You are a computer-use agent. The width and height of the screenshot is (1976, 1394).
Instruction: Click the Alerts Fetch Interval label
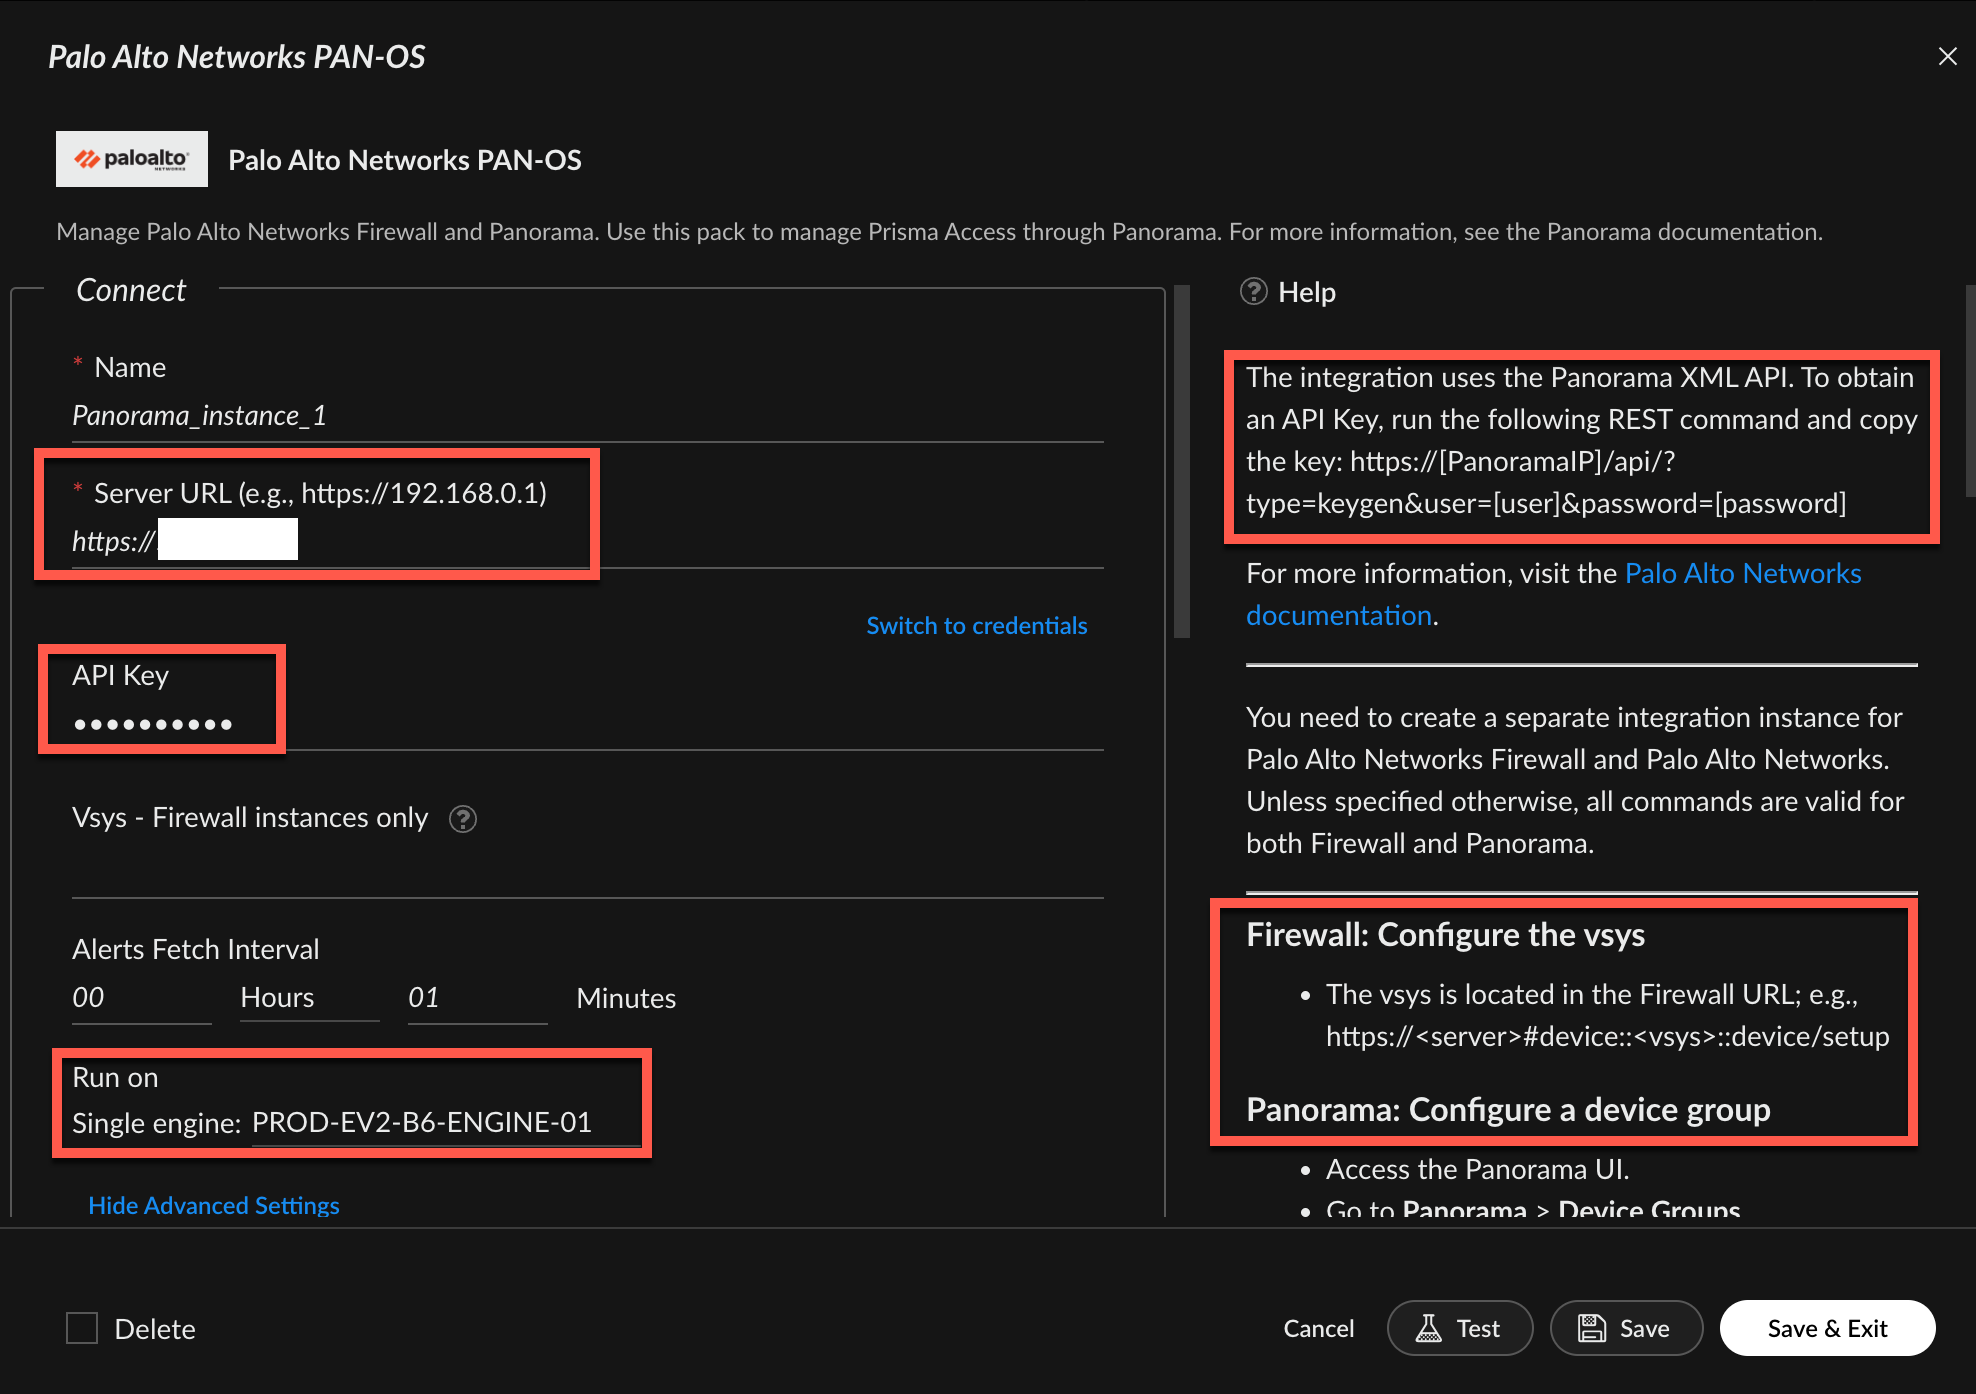(196, 949)
